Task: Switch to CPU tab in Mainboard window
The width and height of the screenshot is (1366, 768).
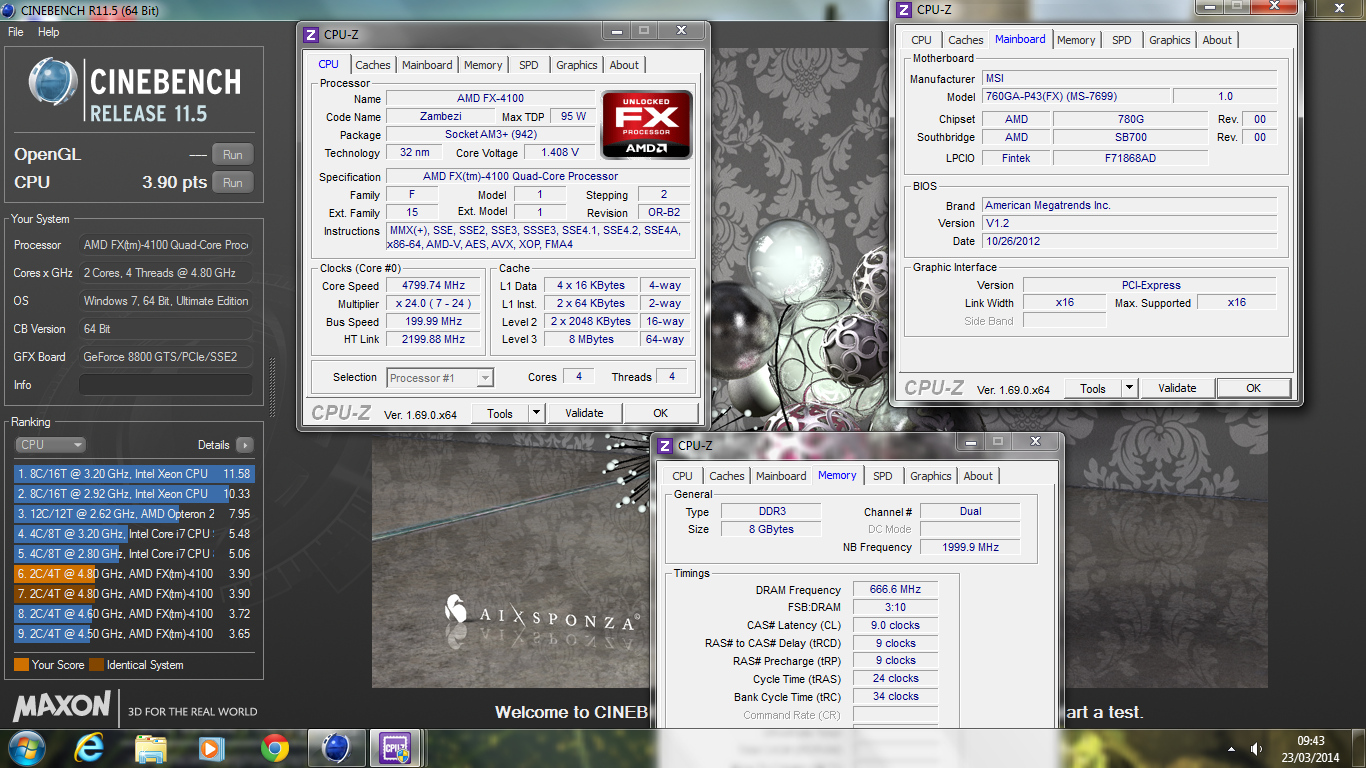Action: pyautogui.click(x=921, y=40)
